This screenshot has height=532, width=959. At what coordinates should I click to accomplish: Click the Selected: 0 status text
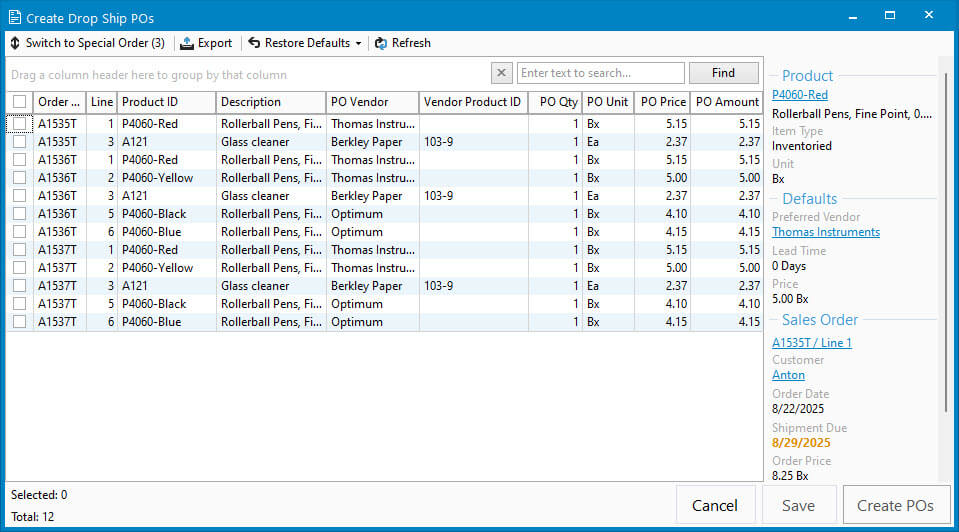coord(39,495)
